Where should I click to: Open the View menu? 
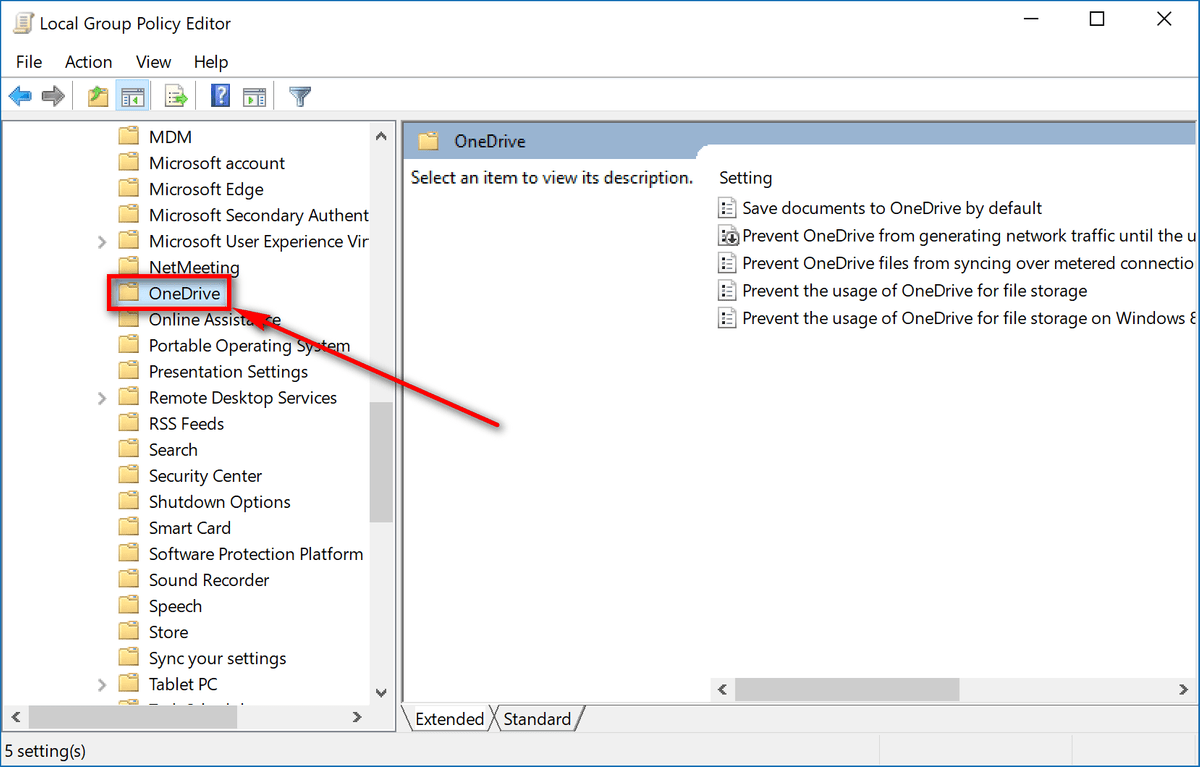coord(154,62)
